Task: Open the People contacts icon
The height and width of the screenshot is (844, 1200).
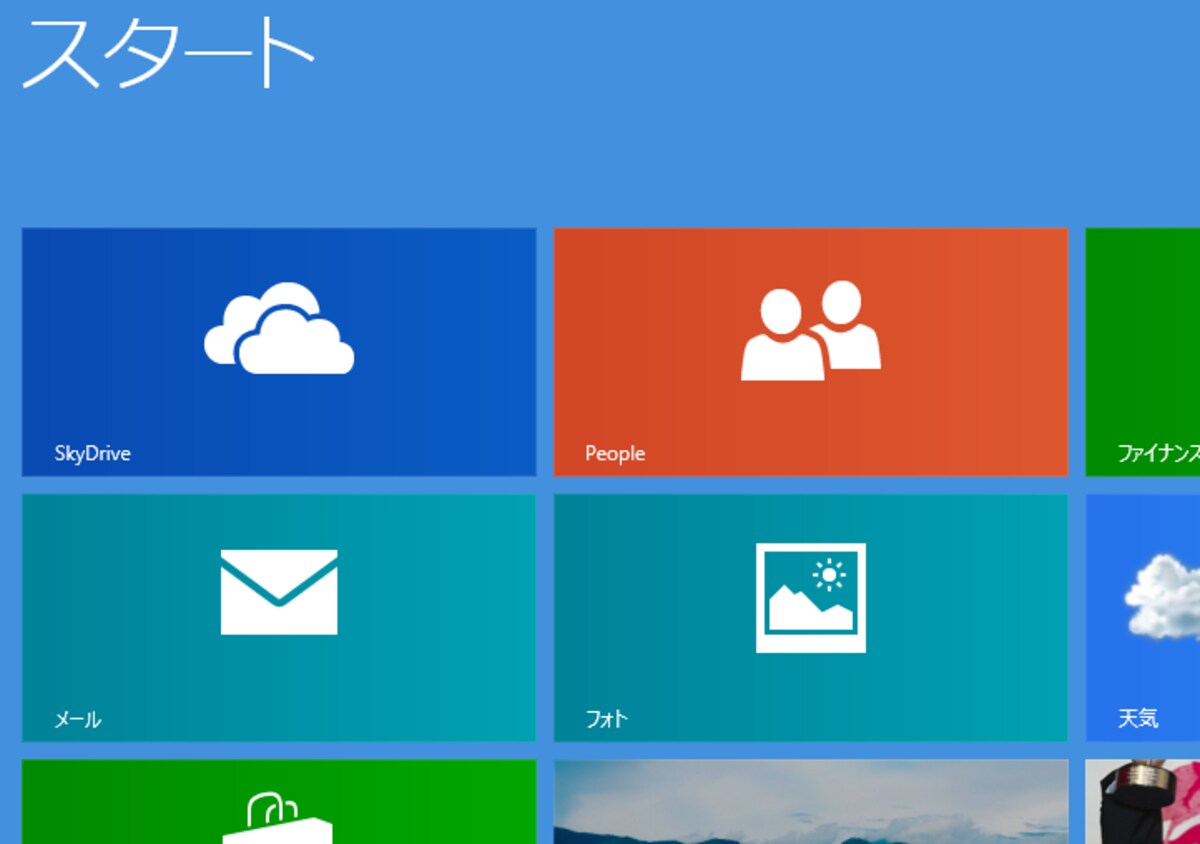Action: tap(811, 330)
